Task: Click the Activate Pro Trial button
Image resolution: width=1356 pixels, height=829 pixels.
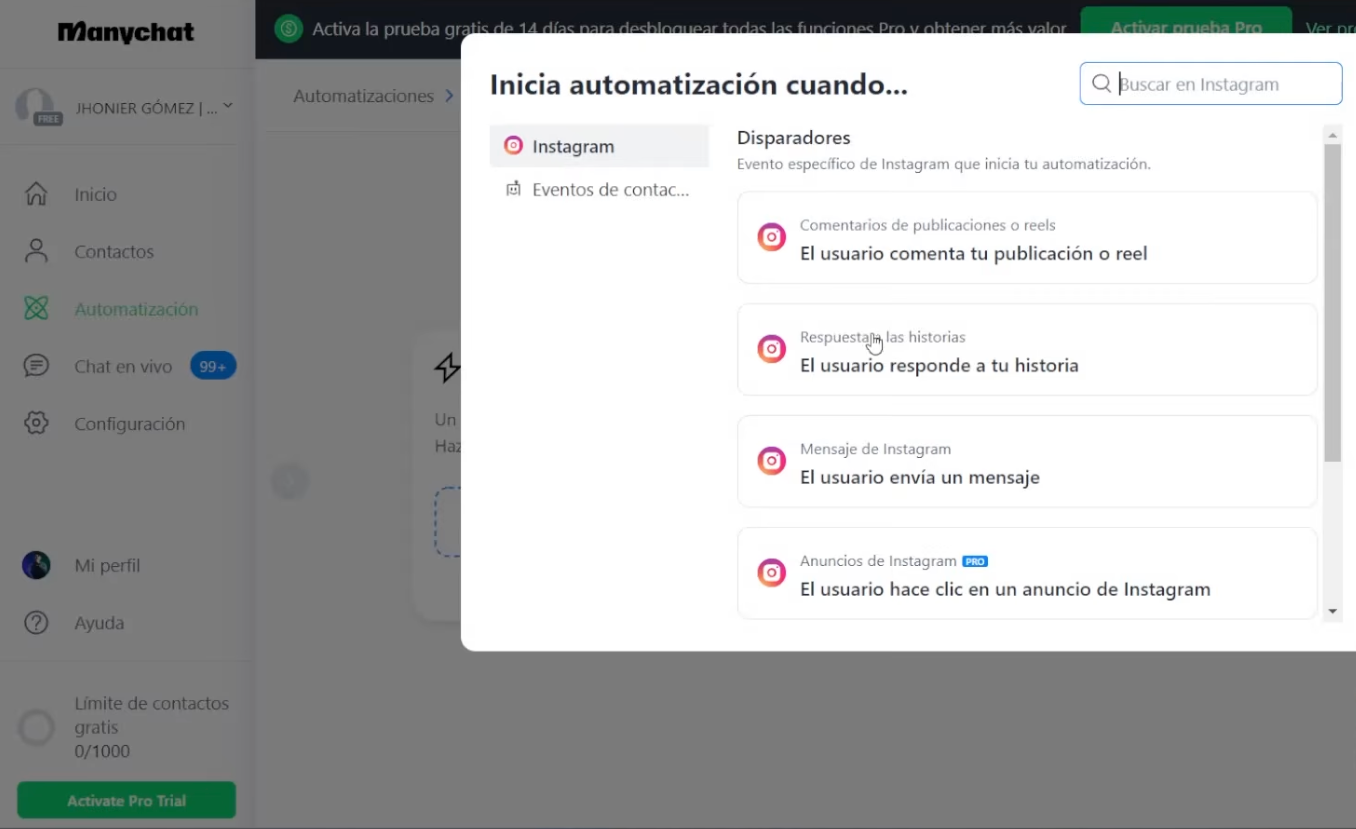Action: 126,800
